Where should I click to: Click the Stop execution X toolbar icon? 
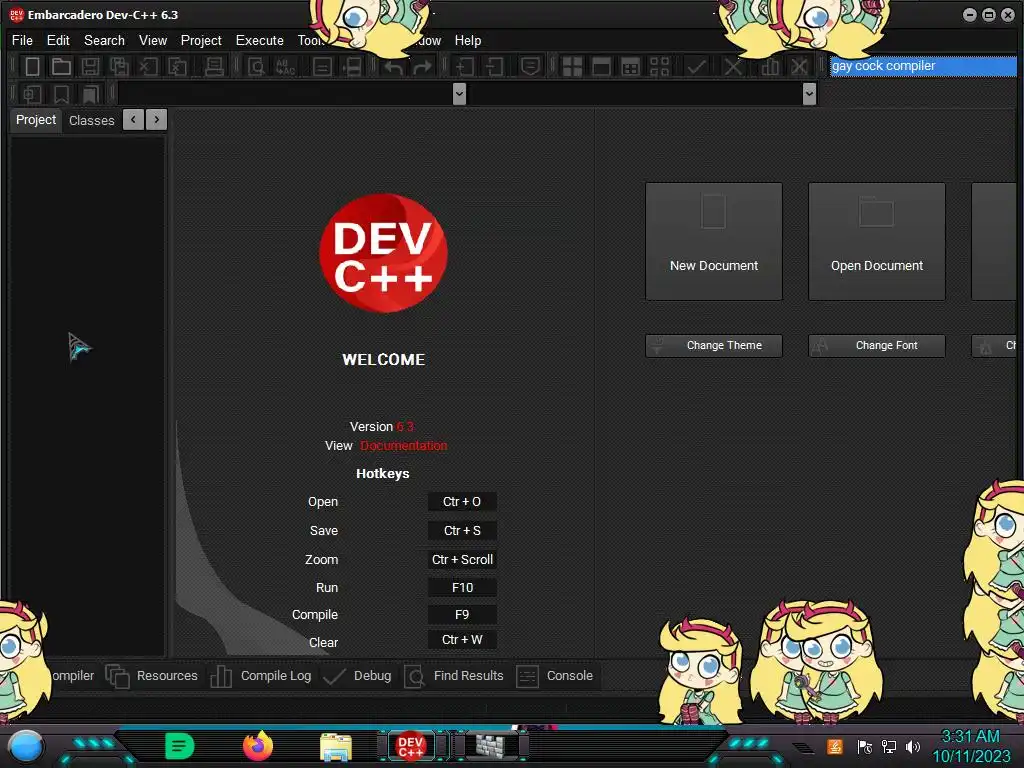733,67
